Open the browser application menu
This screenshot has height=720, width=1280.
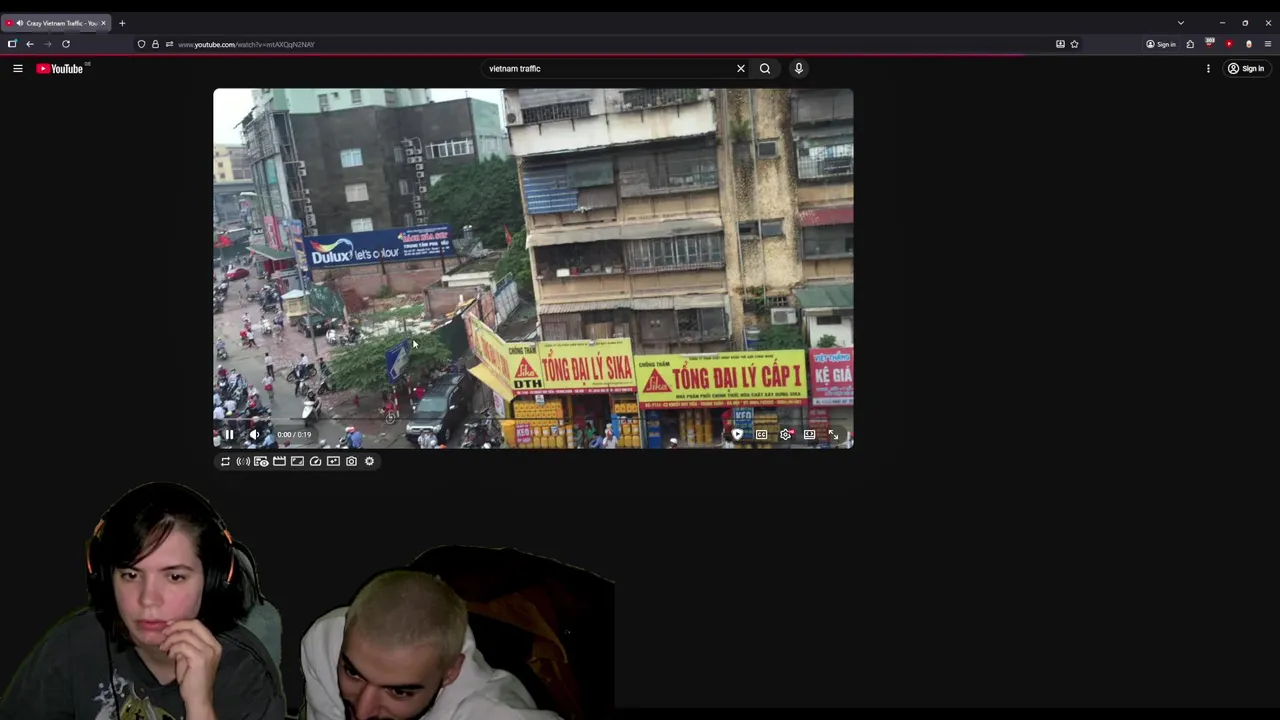click(1268, 44)
